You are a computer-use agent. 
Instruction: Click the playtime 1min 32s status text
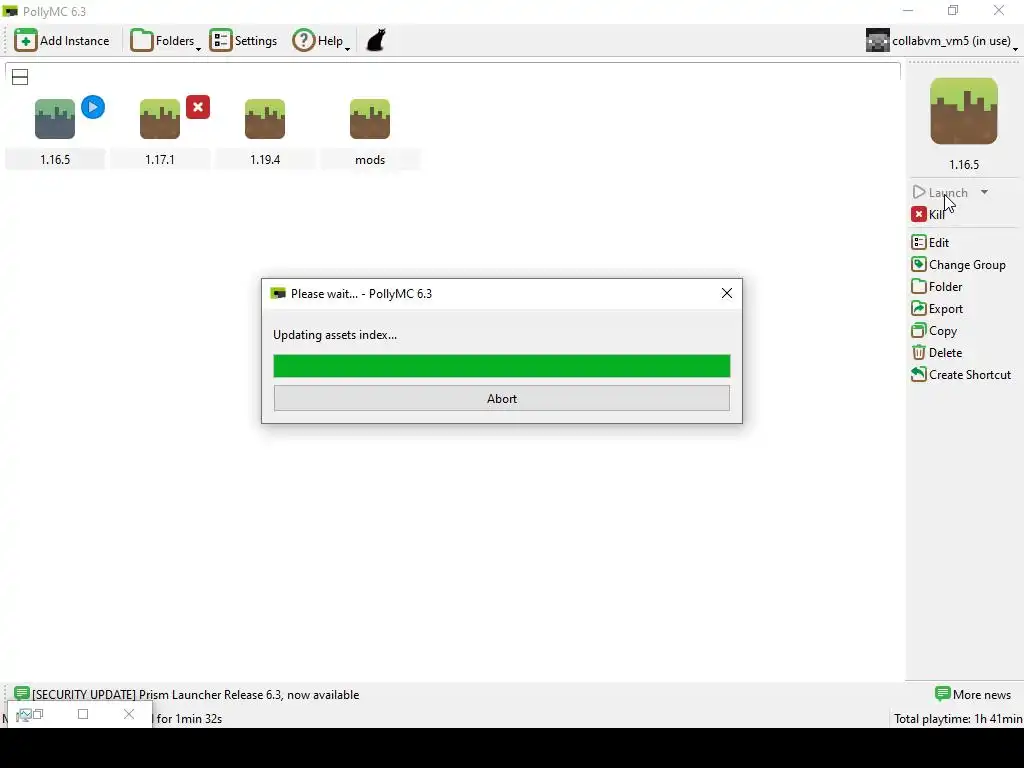[x=189, y=719]
